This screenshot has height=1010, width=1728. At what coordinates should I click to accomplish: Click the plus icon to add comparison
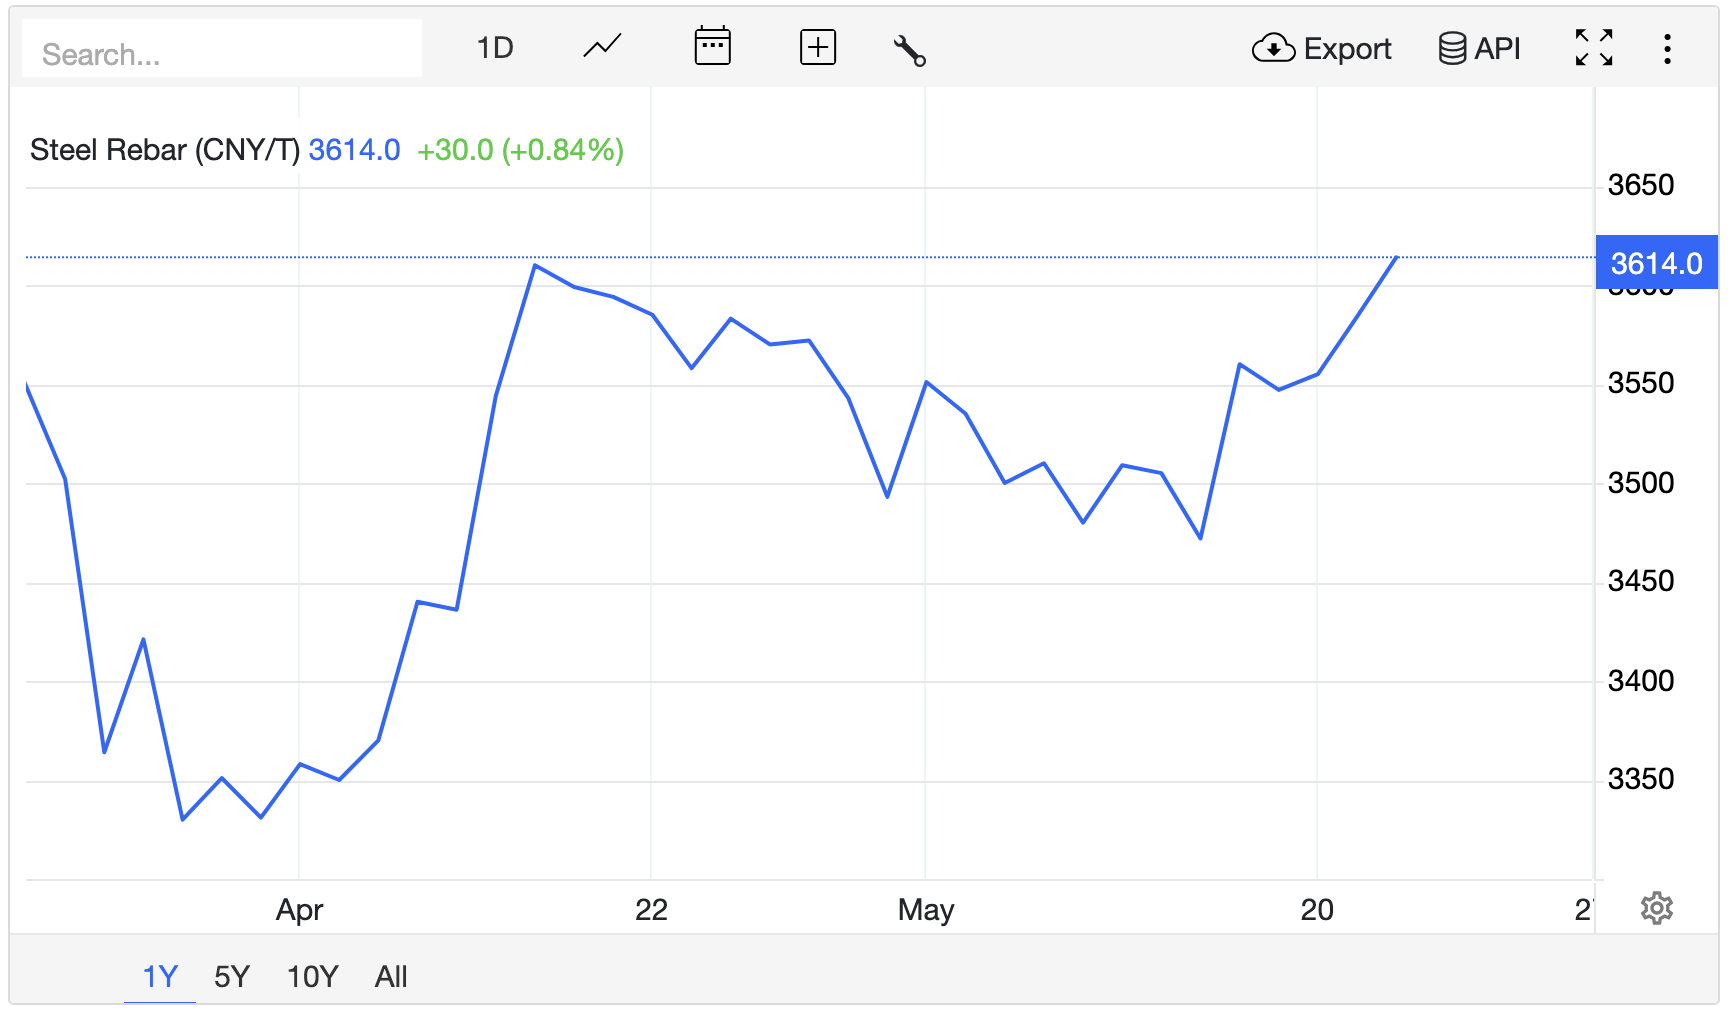(817, 47)
